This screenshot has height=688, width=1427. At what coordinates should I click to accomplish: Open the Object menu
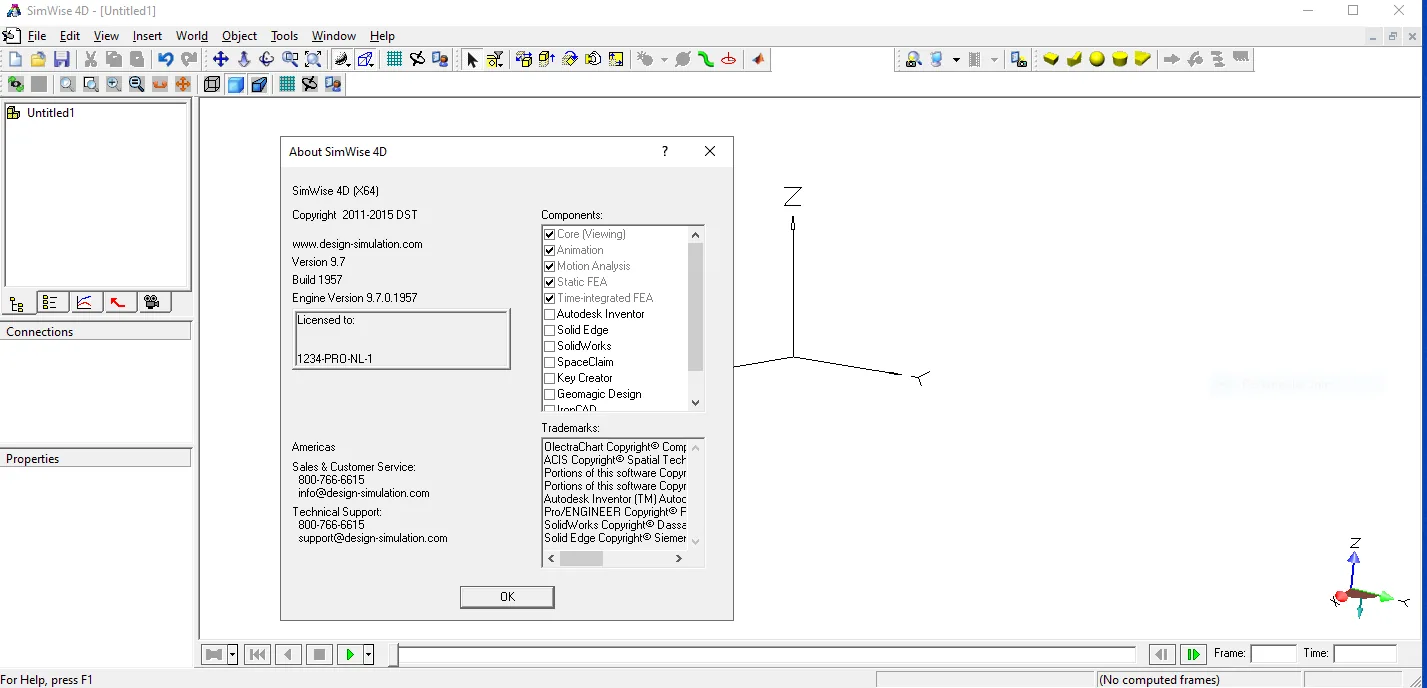click(239, 36)
